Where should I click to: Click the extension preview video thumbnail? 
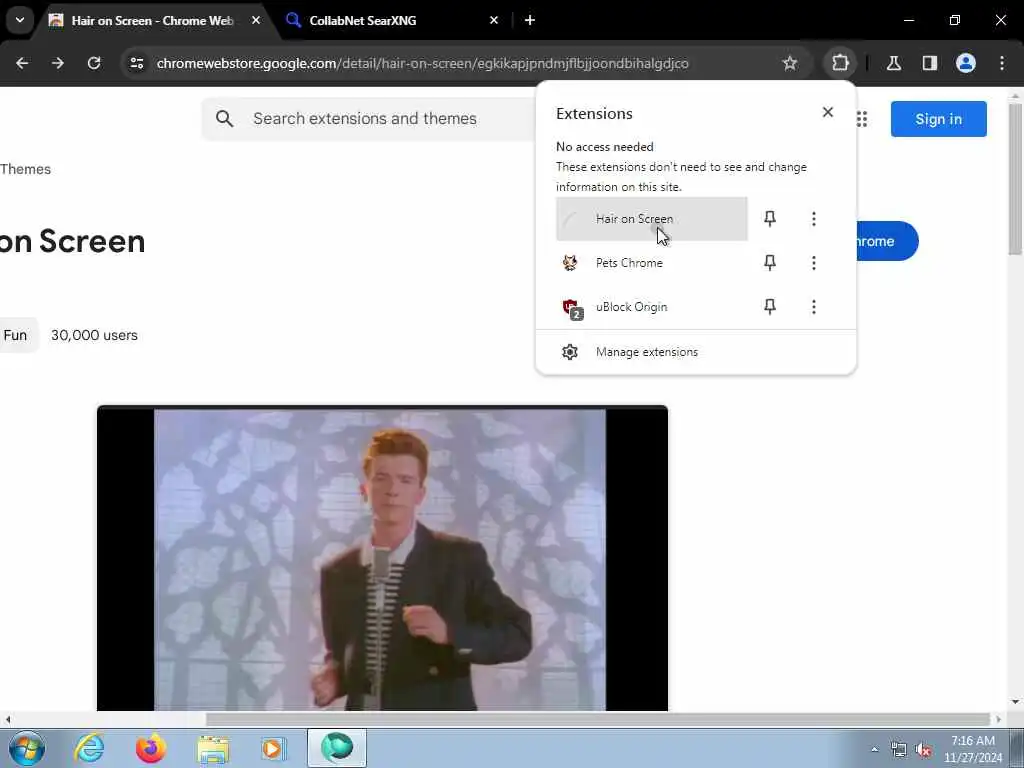point(382,558)
